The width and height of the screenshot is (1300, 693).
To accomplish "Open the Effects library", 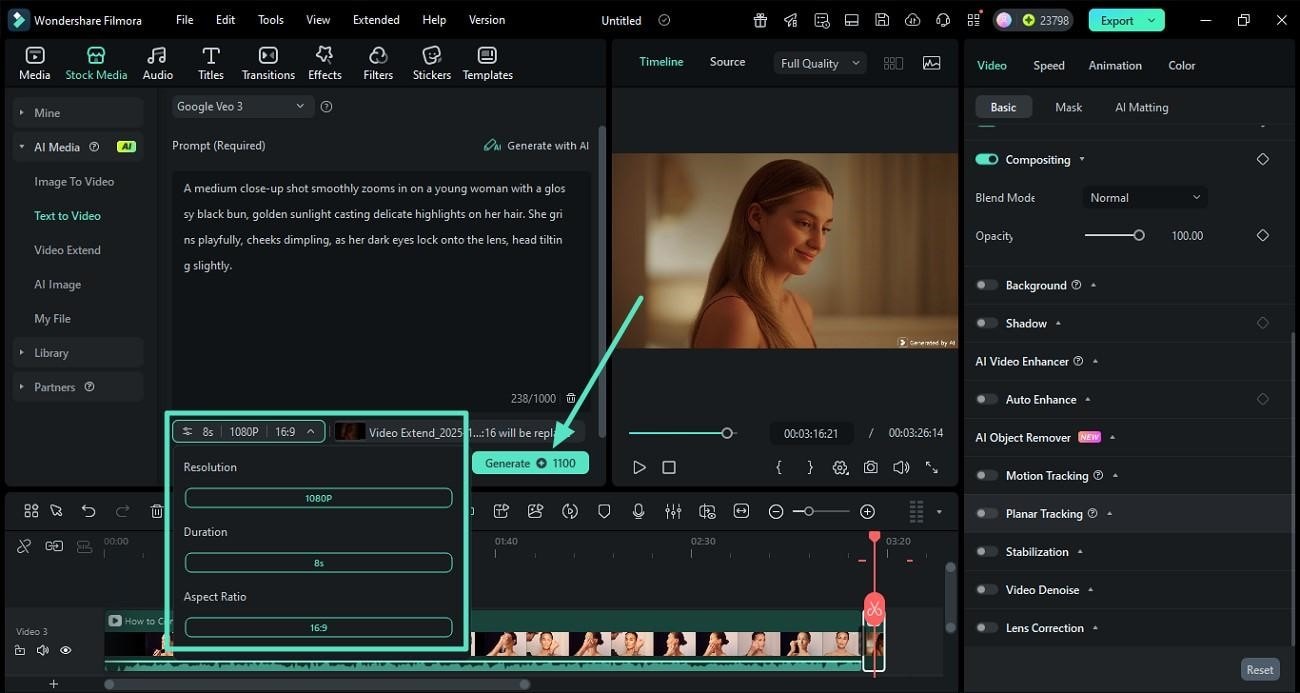I will point(324,61).
